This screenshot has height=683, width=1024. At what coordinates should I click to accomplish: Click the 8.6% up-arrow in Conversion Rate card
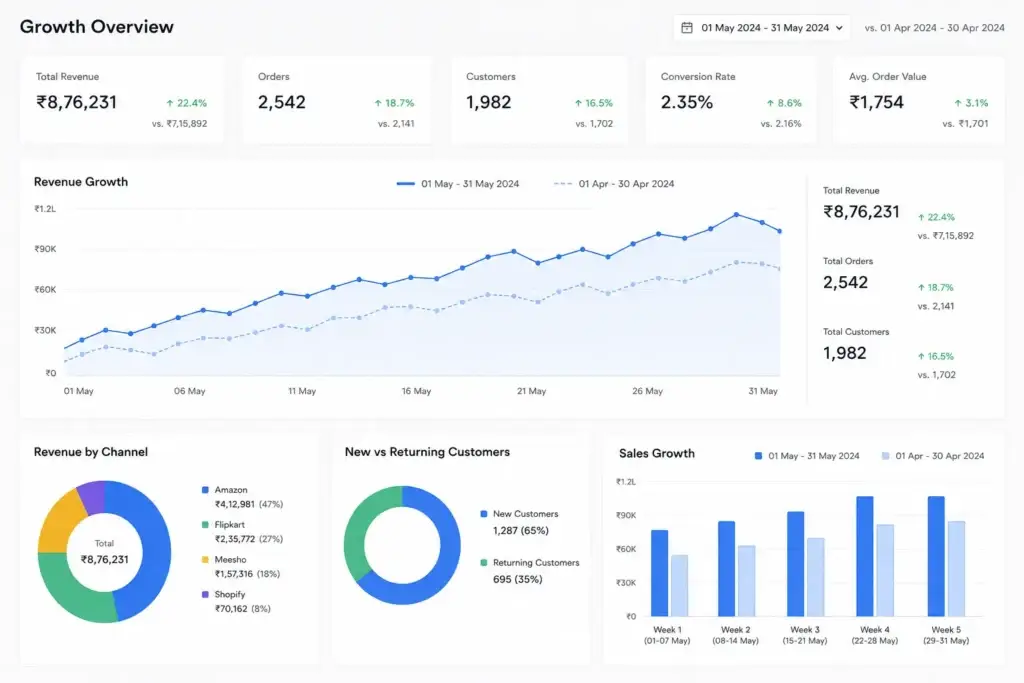[770, 103]
